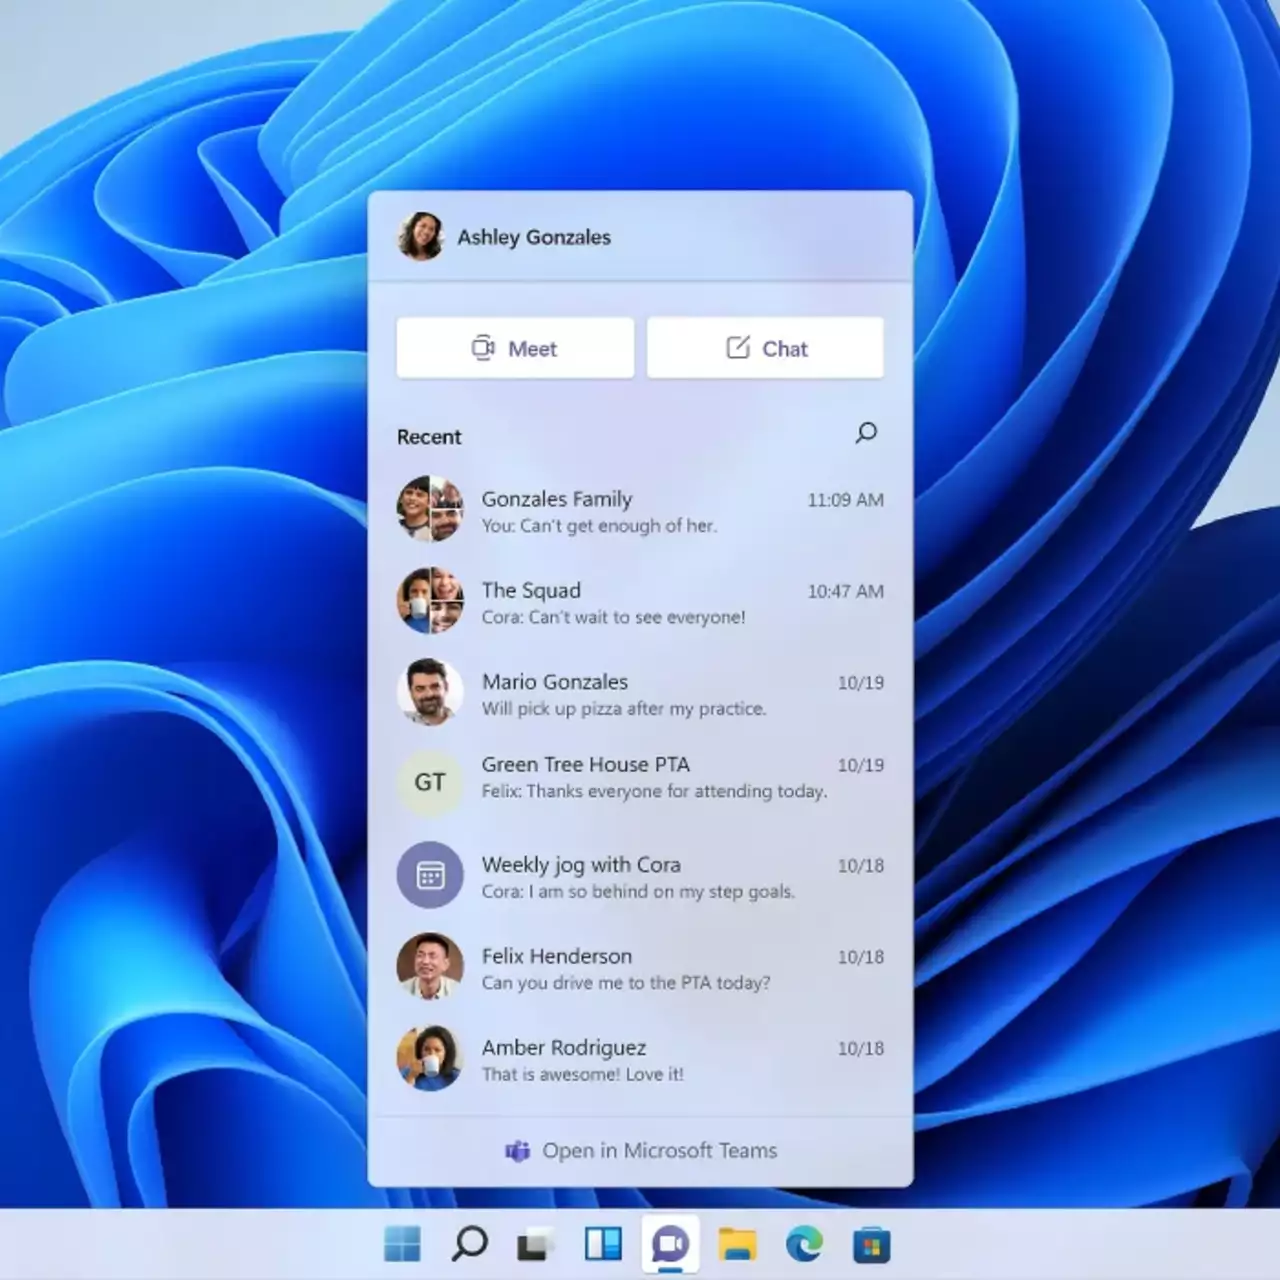Click the compose pencil icon on Chat
The width and height of the screenshot is (1280, 1280).
click(x=738, y=347)
